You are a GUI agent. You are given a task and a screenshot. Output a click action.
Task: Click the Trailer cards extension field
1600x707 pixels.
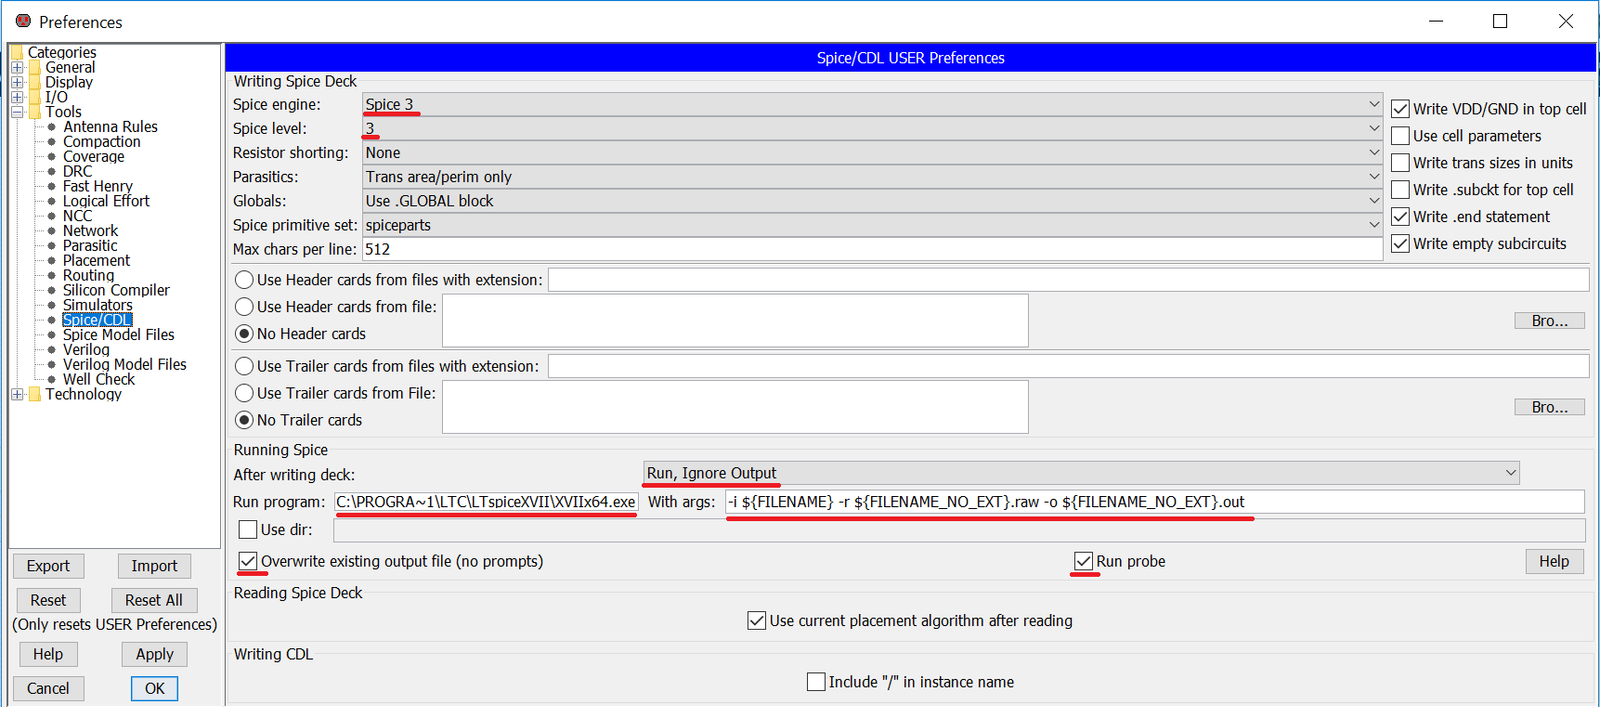(x=1068, y=367)
